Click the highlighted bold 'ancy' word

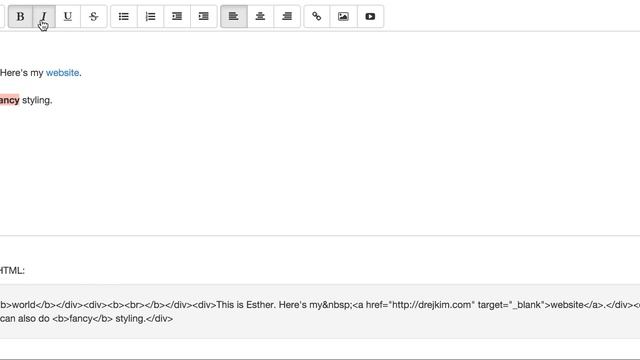click(x=9, y=100)
